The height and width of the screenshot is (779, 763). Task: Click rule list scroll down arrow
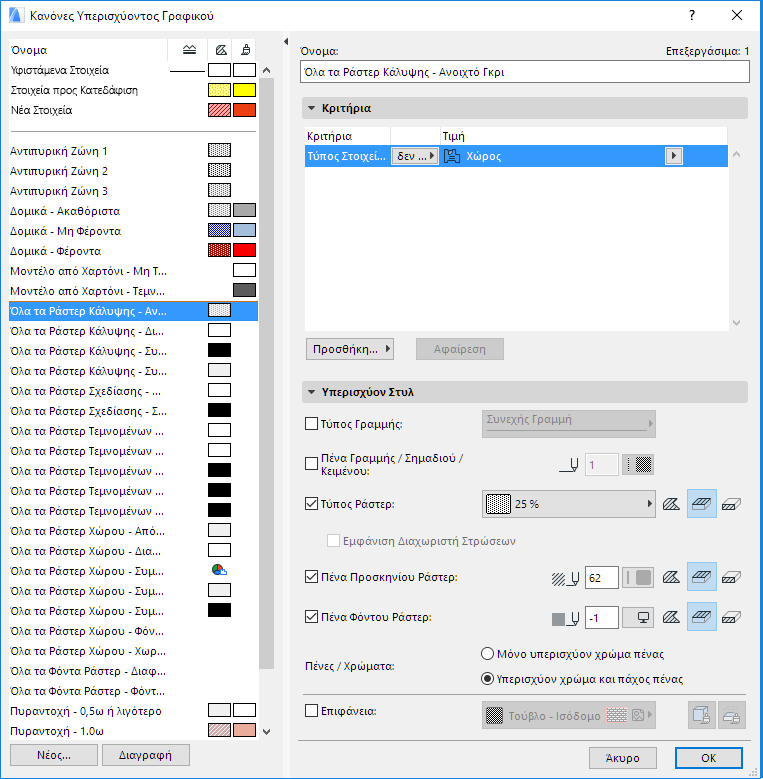[x=266, y=731]
